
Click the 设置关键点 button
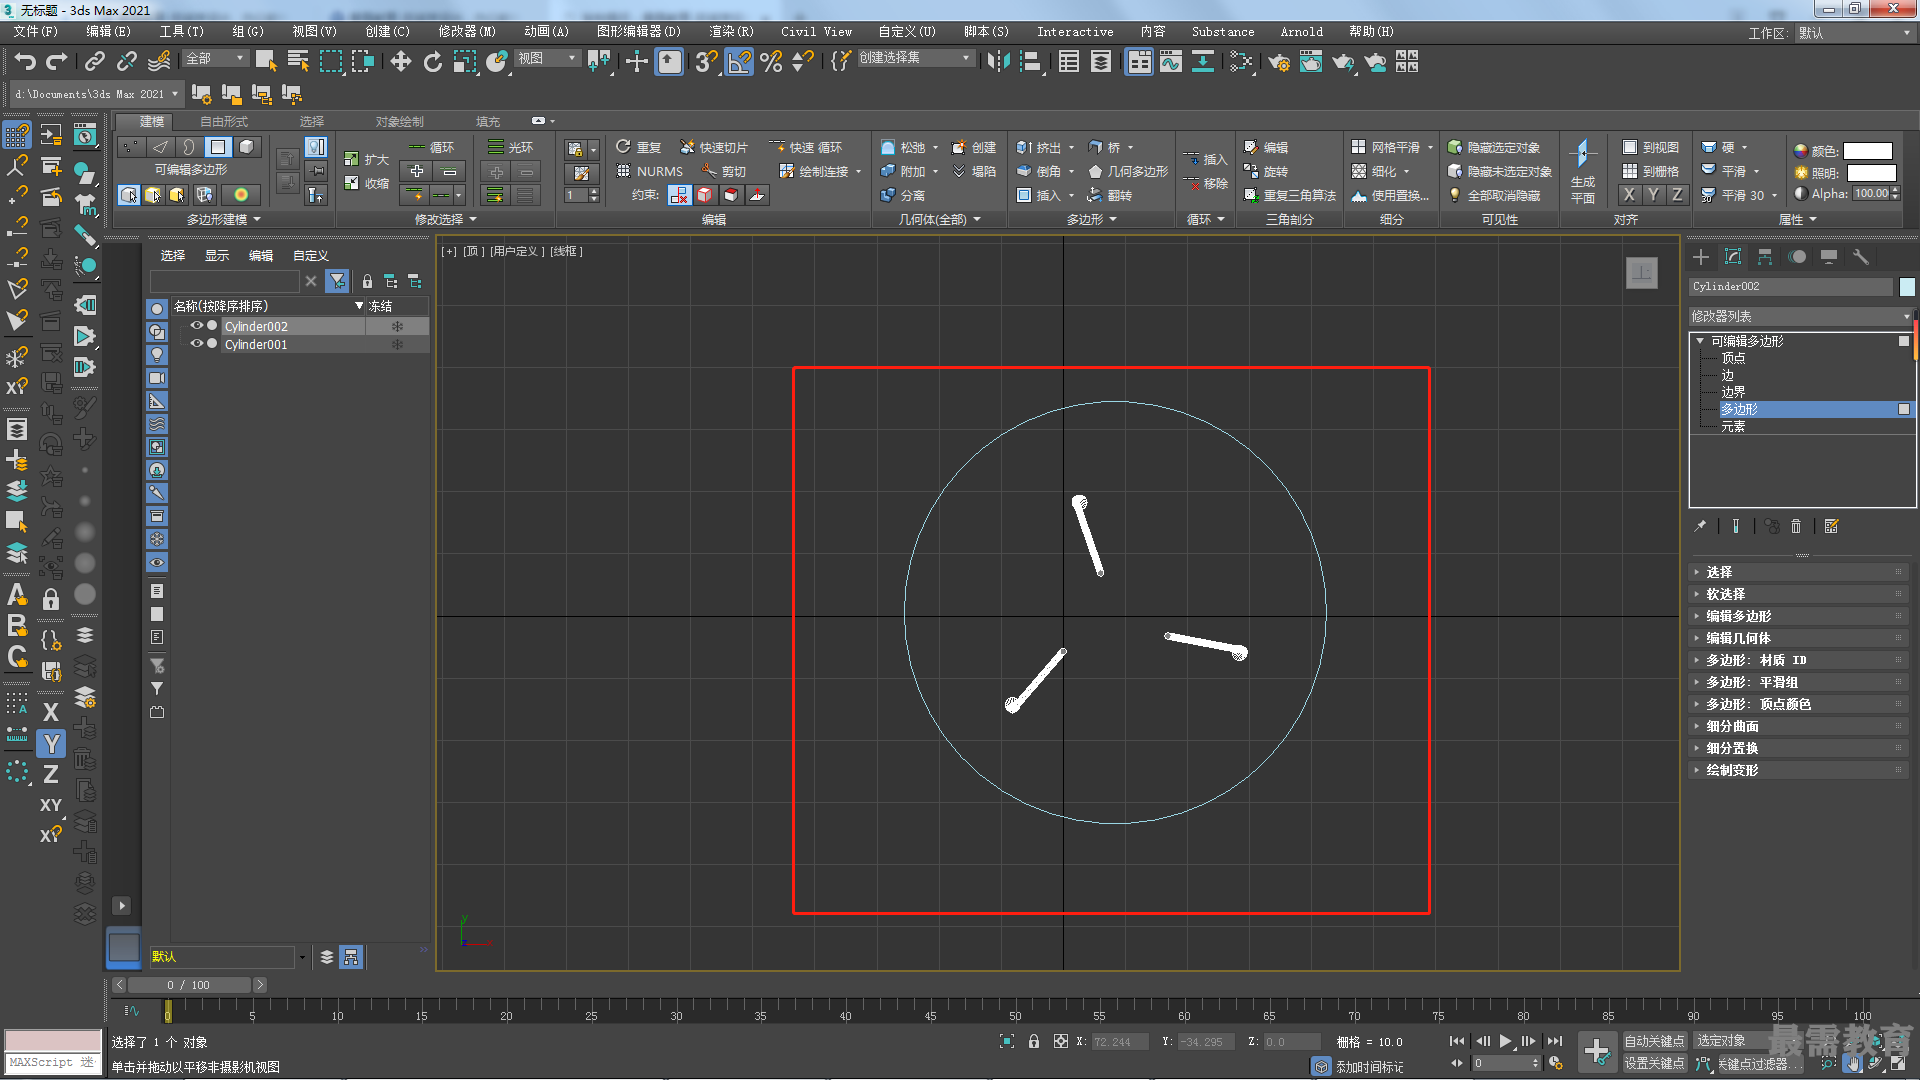[x=1654, y=1063]
